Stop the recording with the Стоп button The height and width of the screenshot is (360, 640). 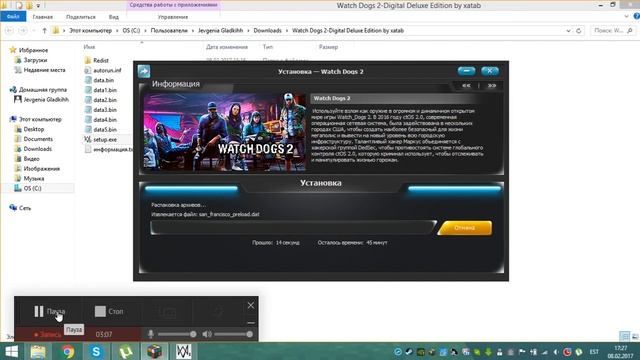(x=109, y=311)
